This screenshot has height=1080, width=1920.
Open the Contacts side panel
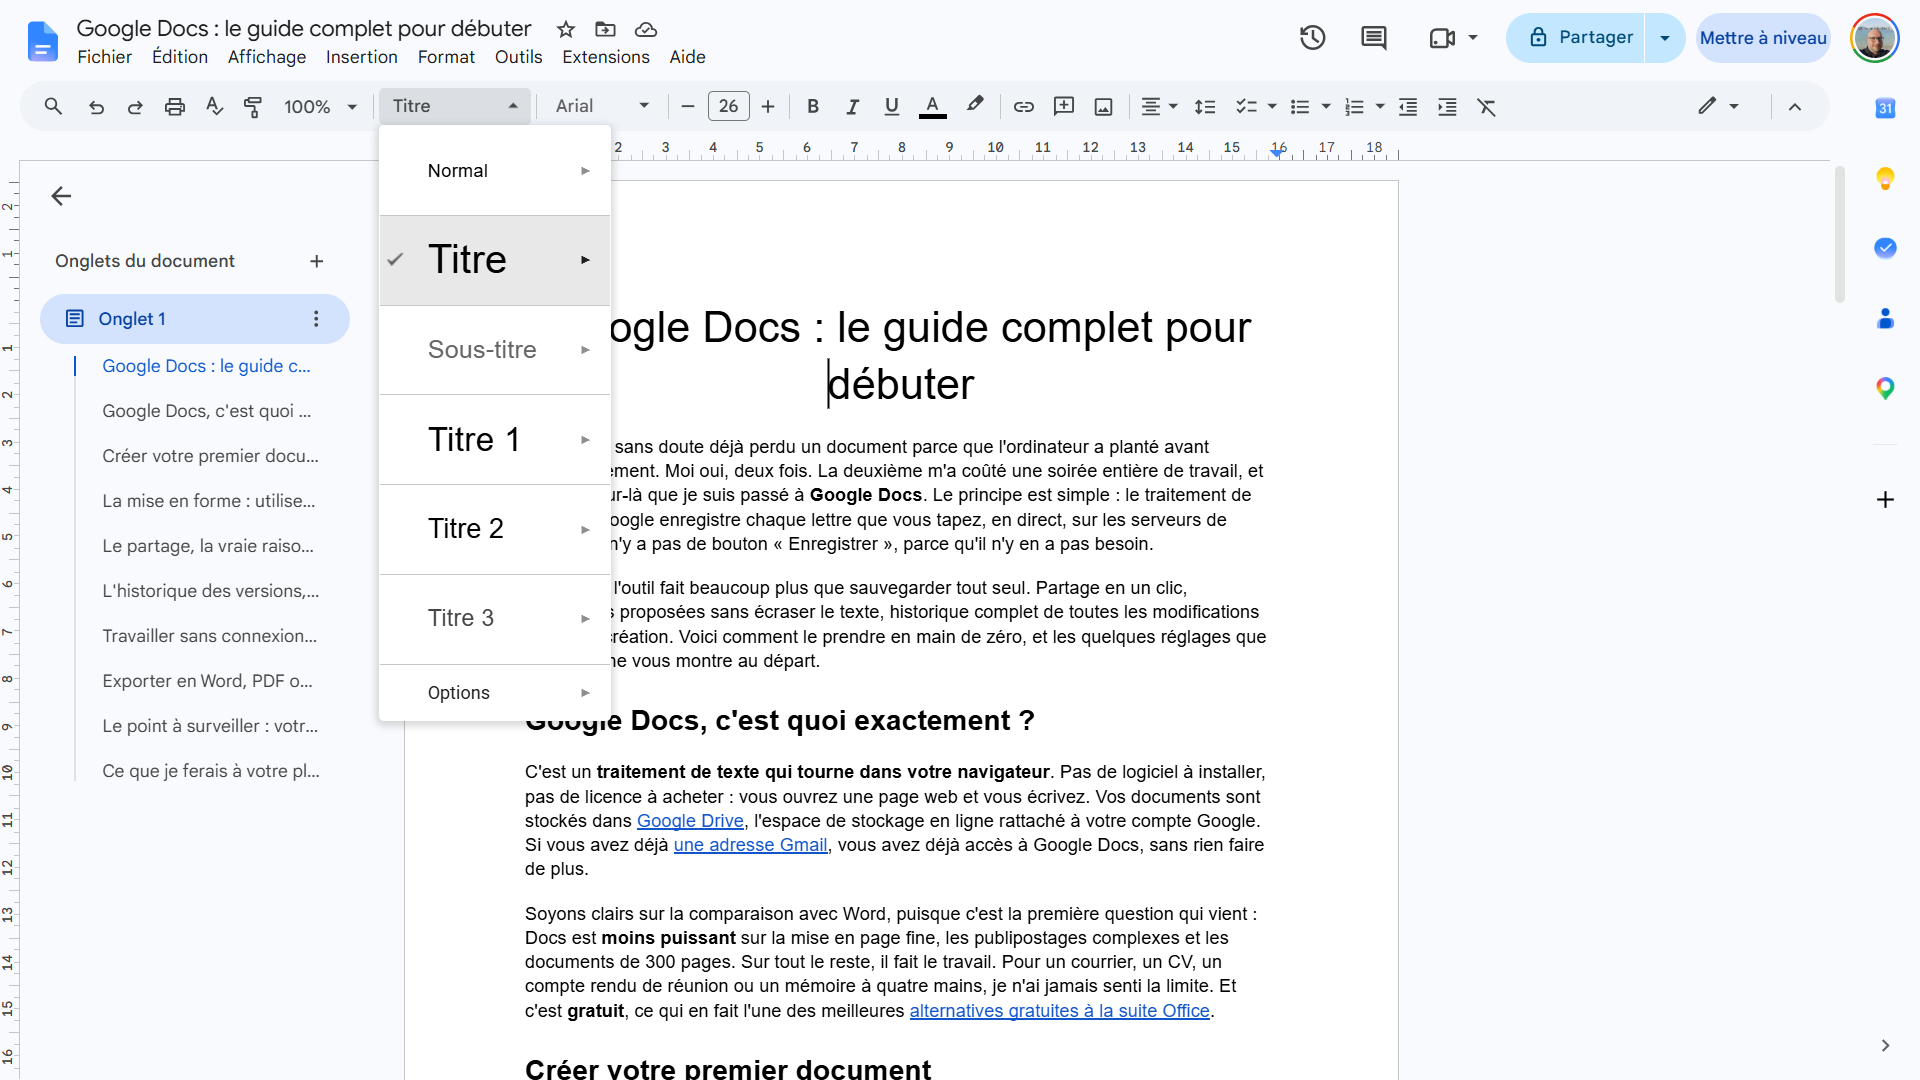click(x=1885, y=318)
